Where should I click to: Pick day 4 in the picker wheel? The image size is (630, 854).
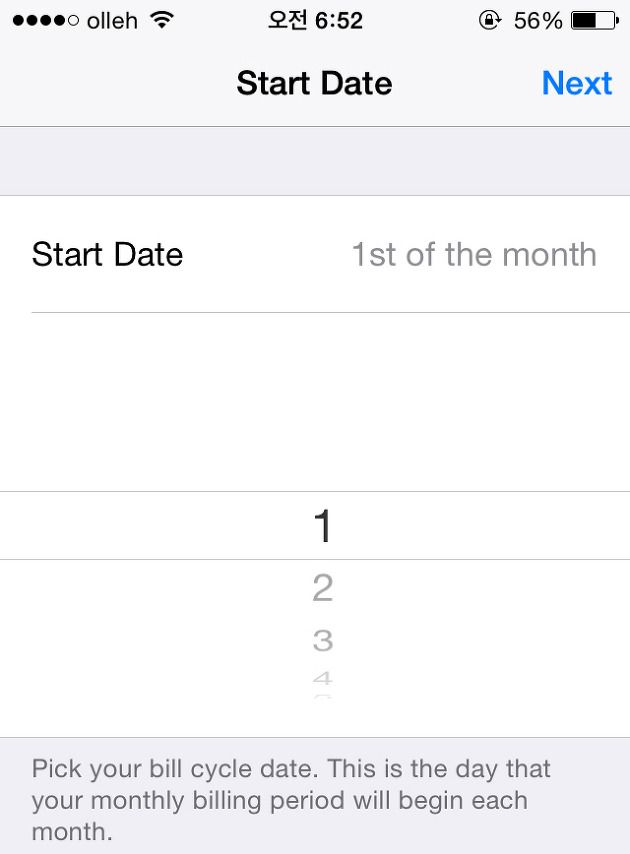click(x=322, y=678)
